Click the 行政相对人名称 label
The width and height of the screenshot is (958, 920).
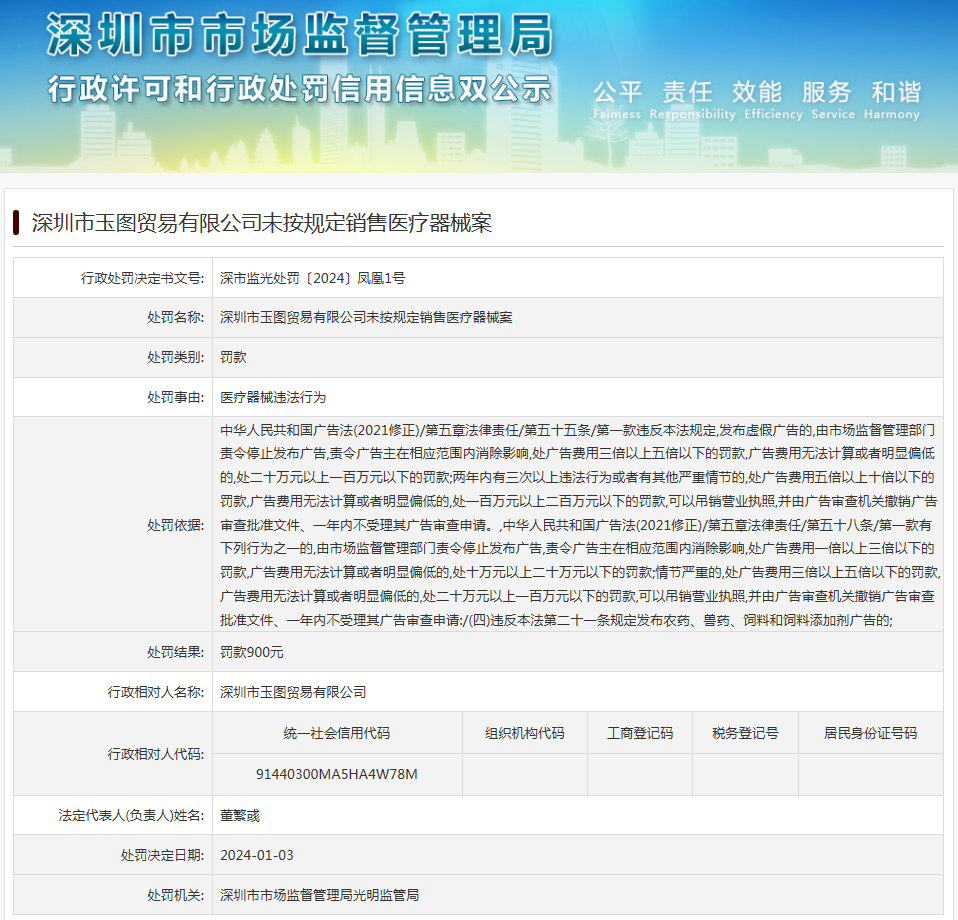[x=156, y=692]
